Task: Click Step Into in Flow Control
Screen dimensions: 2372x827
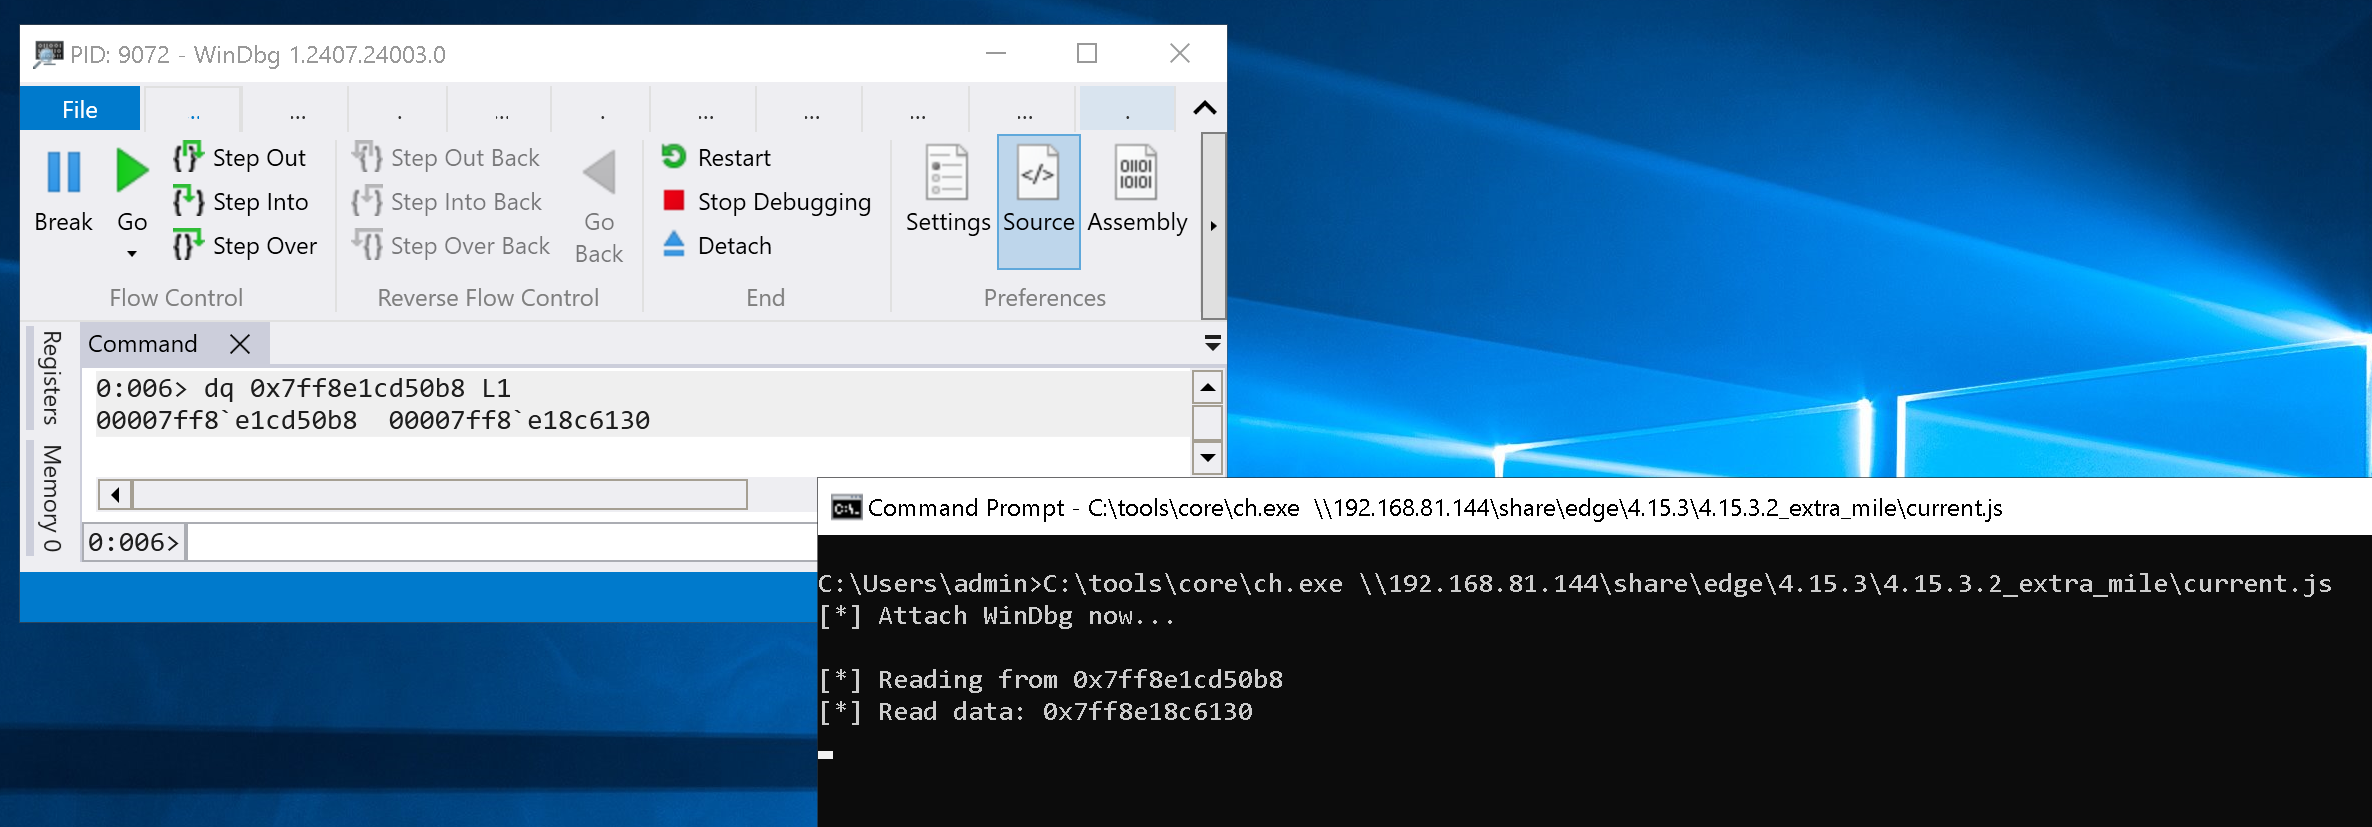Action: pyautogui.click(x=259, y=202)
